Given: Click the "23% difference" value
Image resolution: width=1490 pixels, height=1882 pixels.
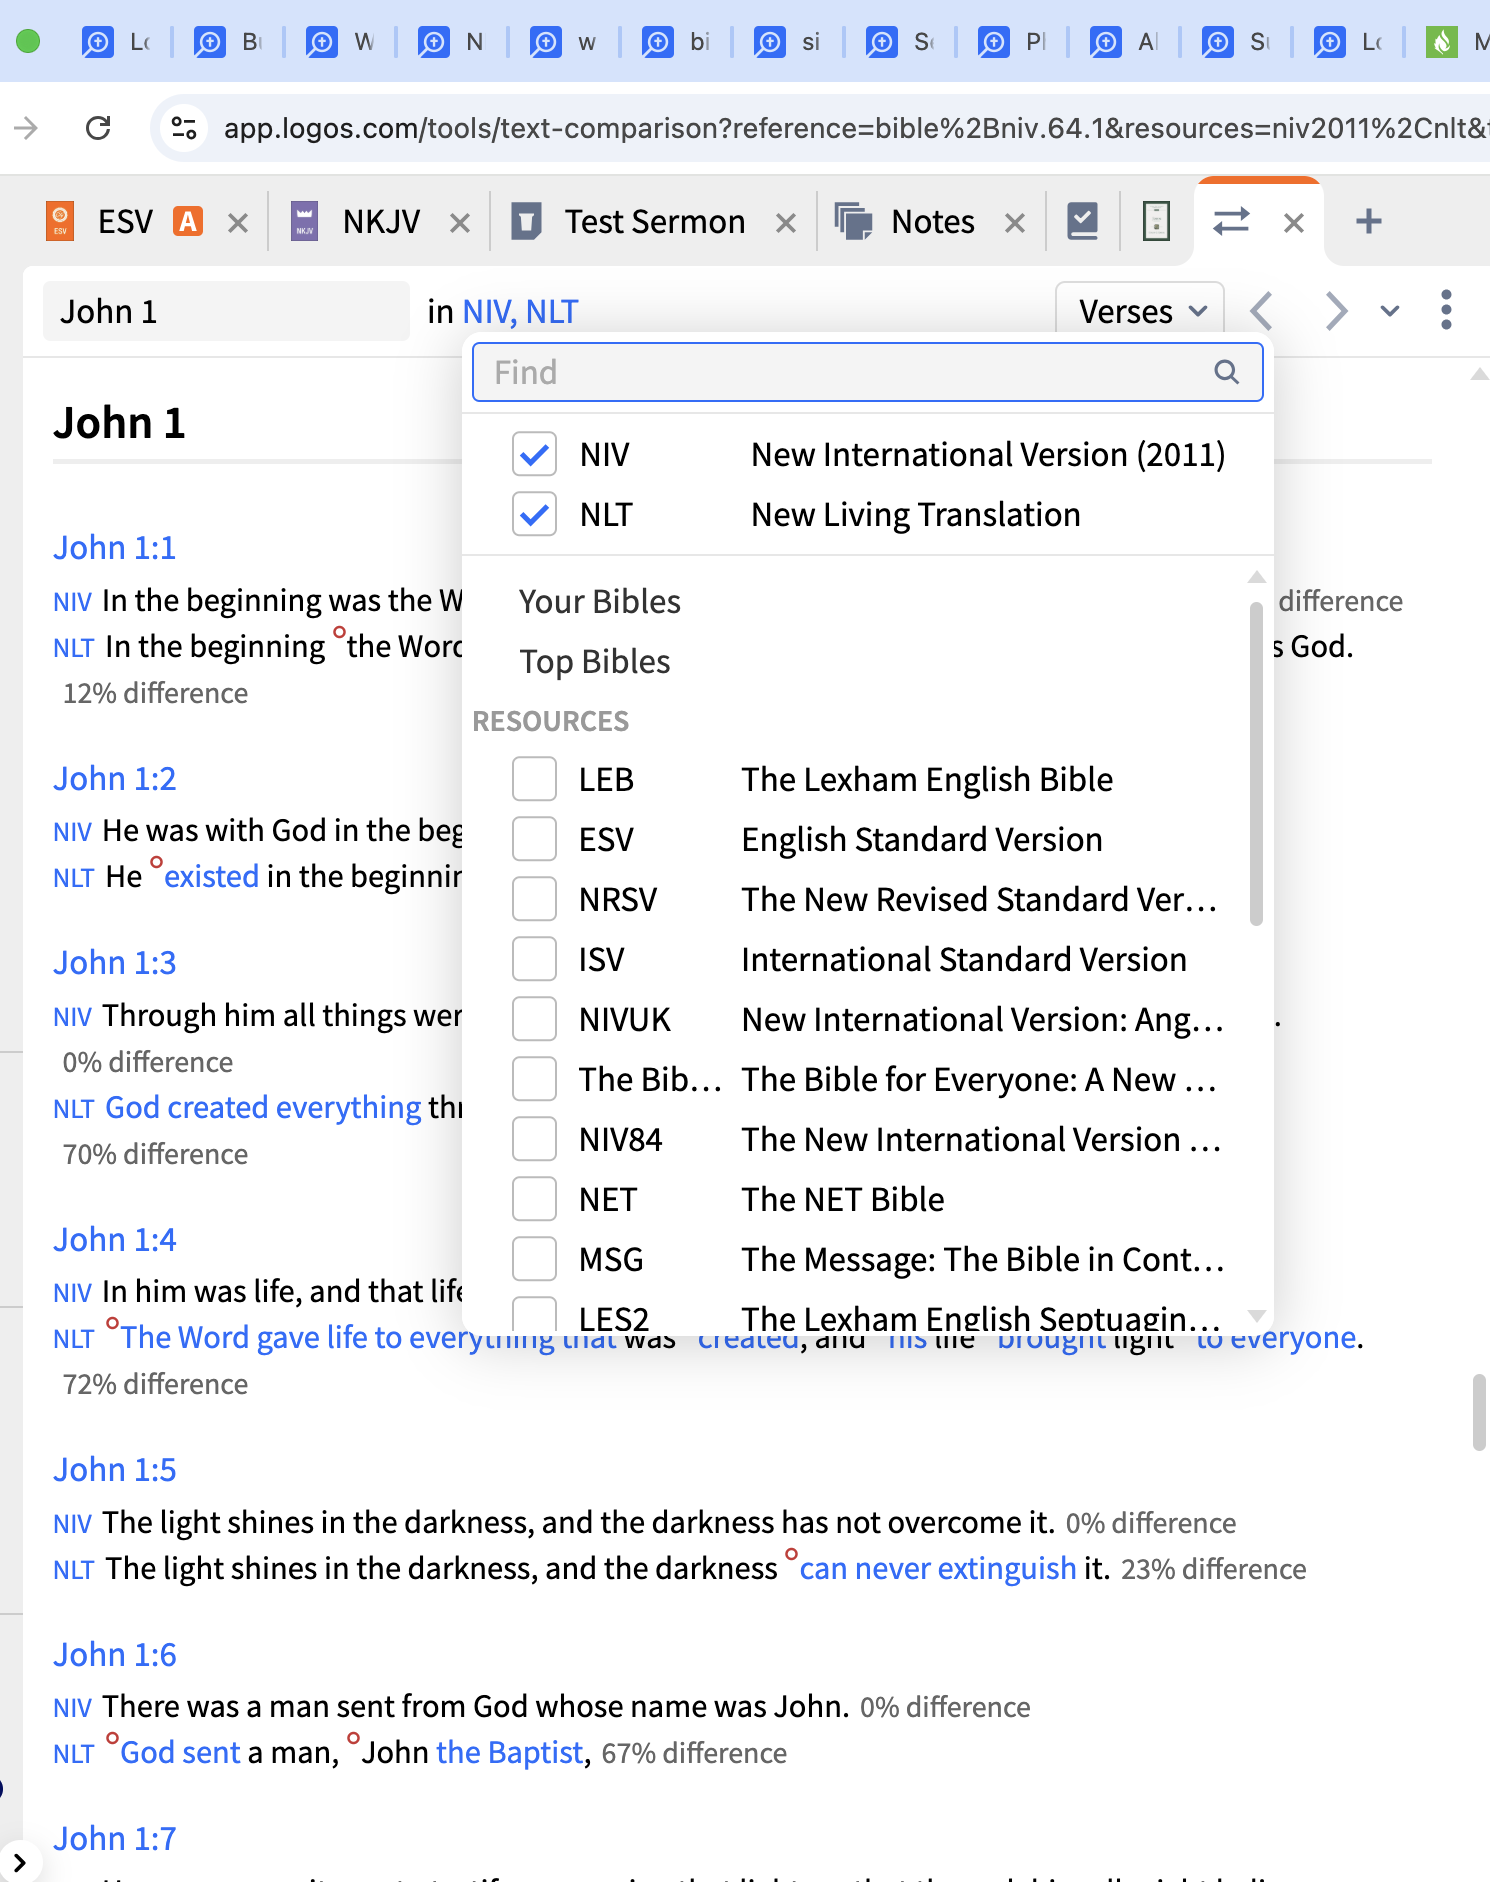Looking at the screenshot, I should pyautogui.click(x=1214, y=1569).
